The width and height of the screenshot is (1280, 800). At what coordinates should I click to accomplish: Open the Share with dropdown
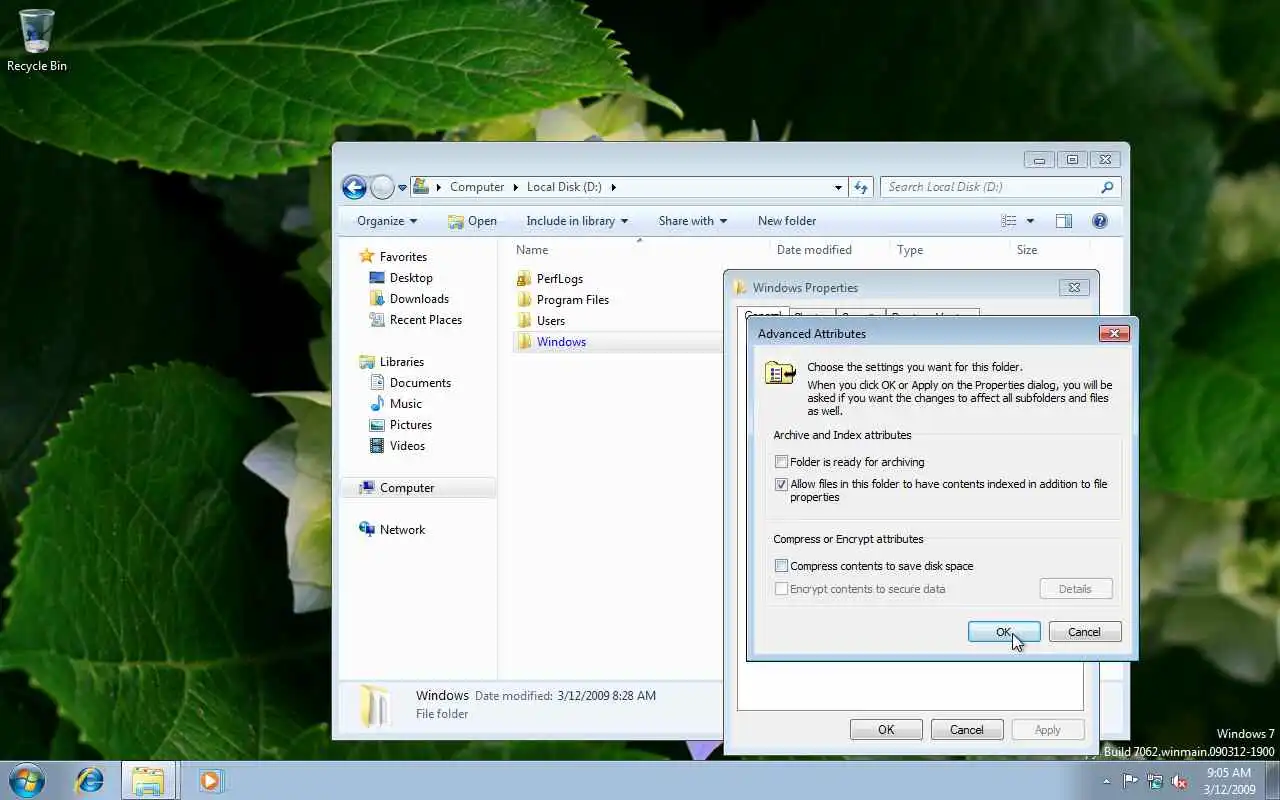692,221
